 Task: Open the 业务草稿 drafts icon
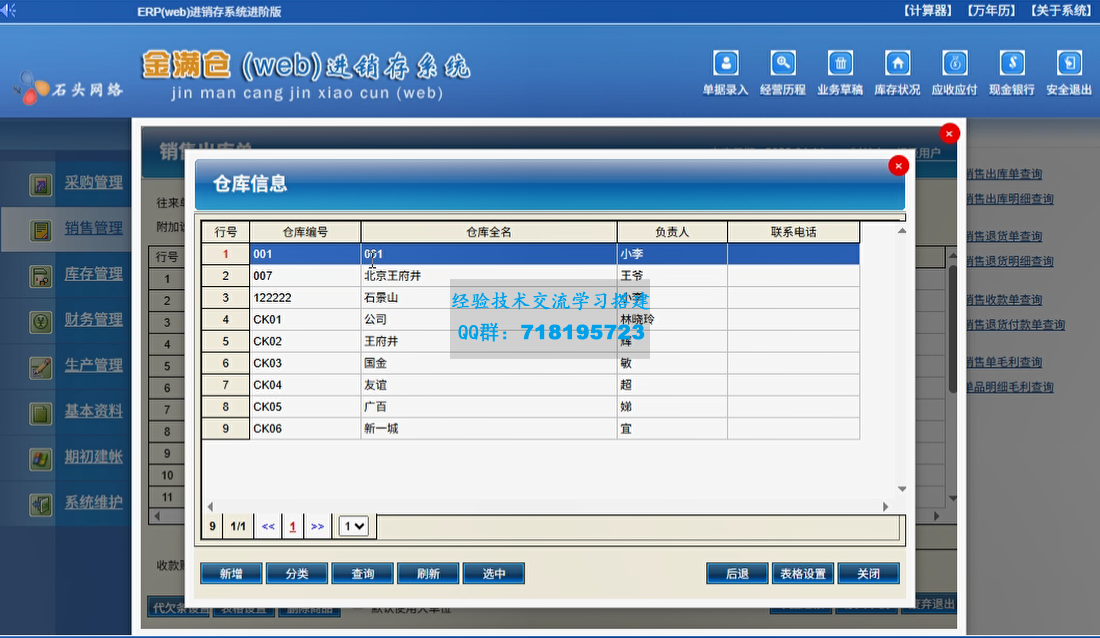click(x=840, y=63)
